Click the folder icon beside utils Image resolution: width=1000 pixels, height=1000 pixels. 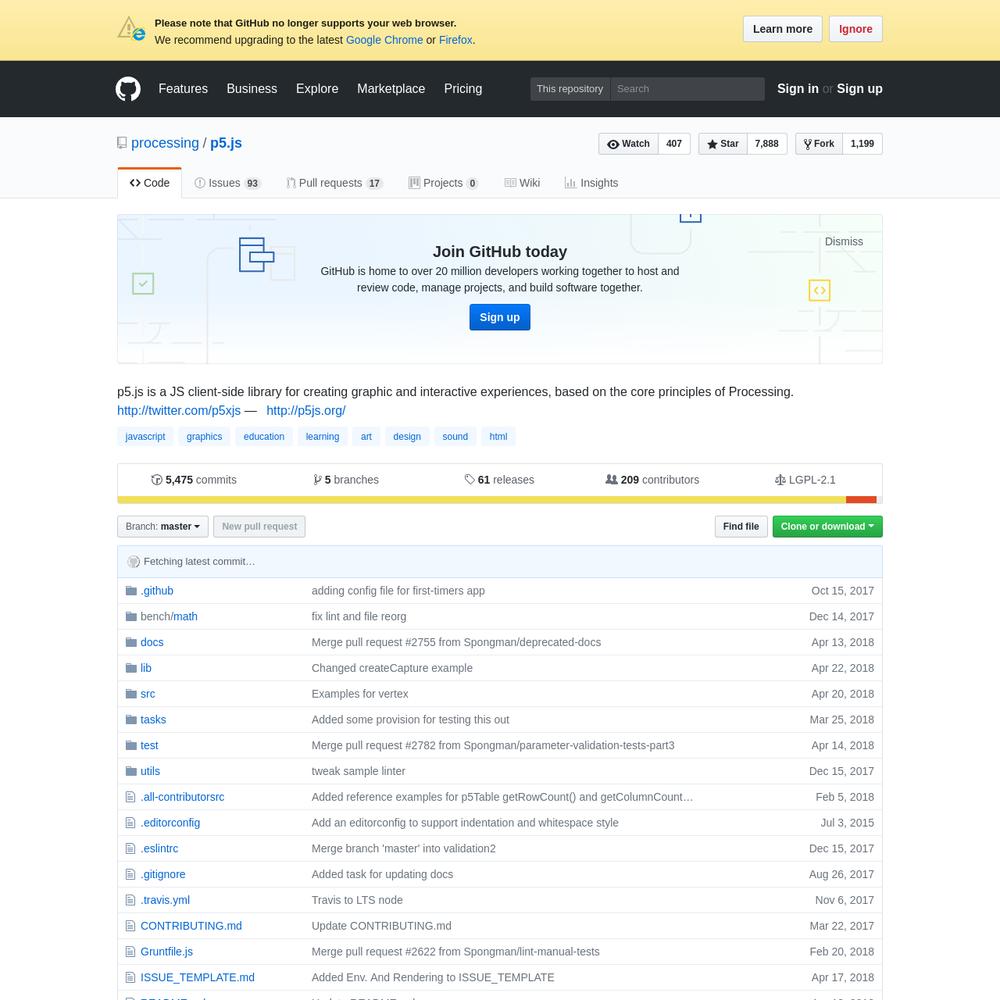pos(131,771)
